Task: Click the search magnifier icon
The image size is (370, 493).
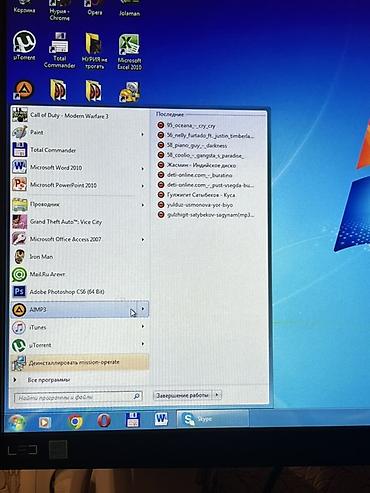Action: click(136, 396)
